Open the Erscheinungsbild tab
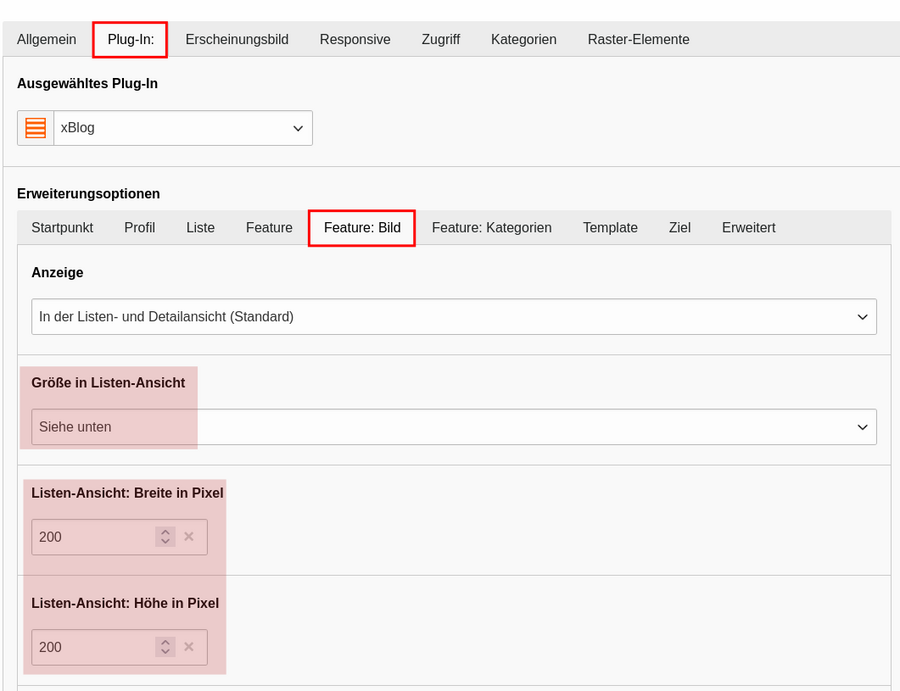900x691 pixels. click(x=237, y=40)
